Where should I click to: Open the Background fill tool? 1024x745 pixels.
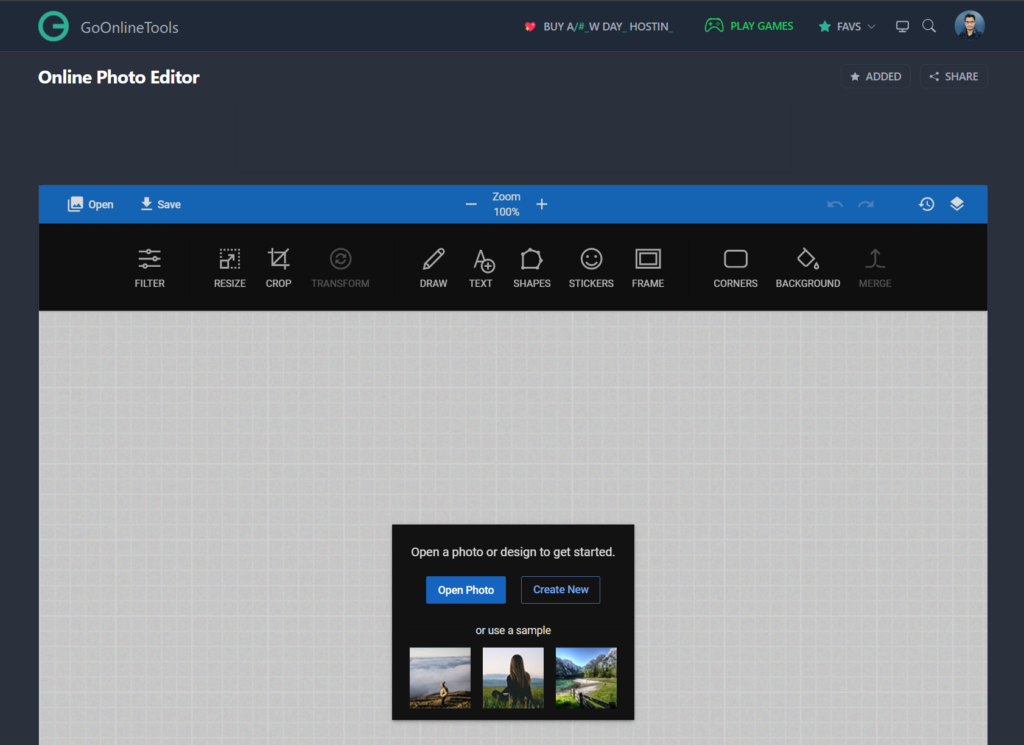[807, 266]
